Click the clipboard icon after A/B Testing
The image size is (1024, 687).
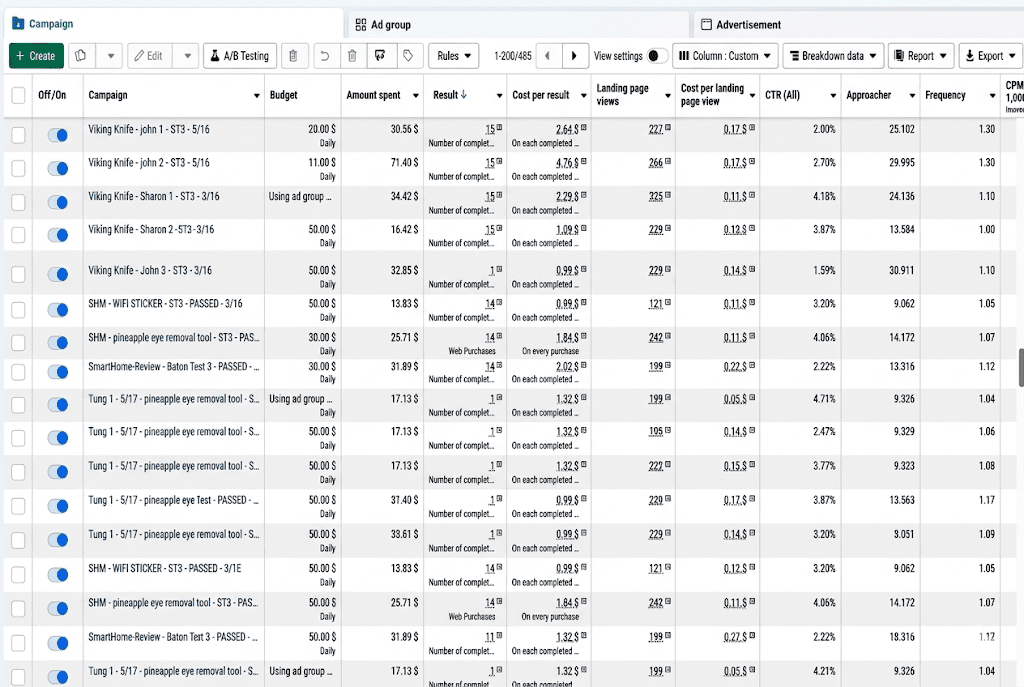[x=293, y=56]
